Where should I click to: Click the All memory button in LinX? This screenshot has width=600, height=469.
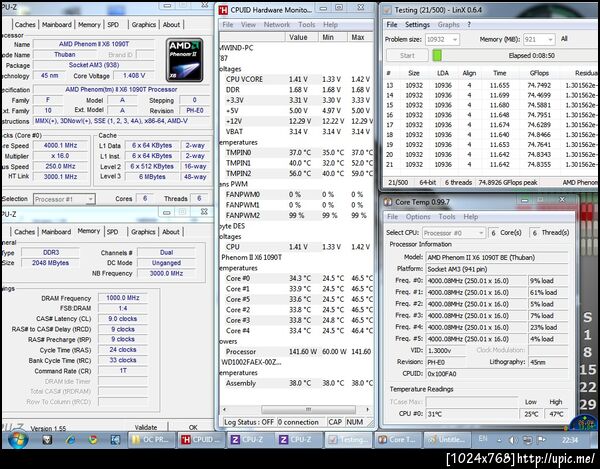point(564,39)
